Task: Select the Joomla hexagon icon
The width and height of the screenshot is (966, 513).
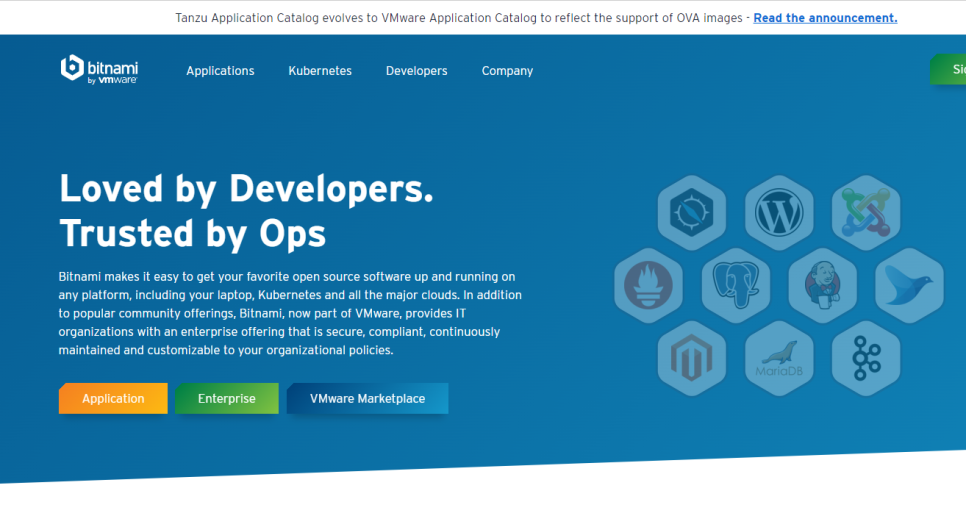Action: [866, 212]
